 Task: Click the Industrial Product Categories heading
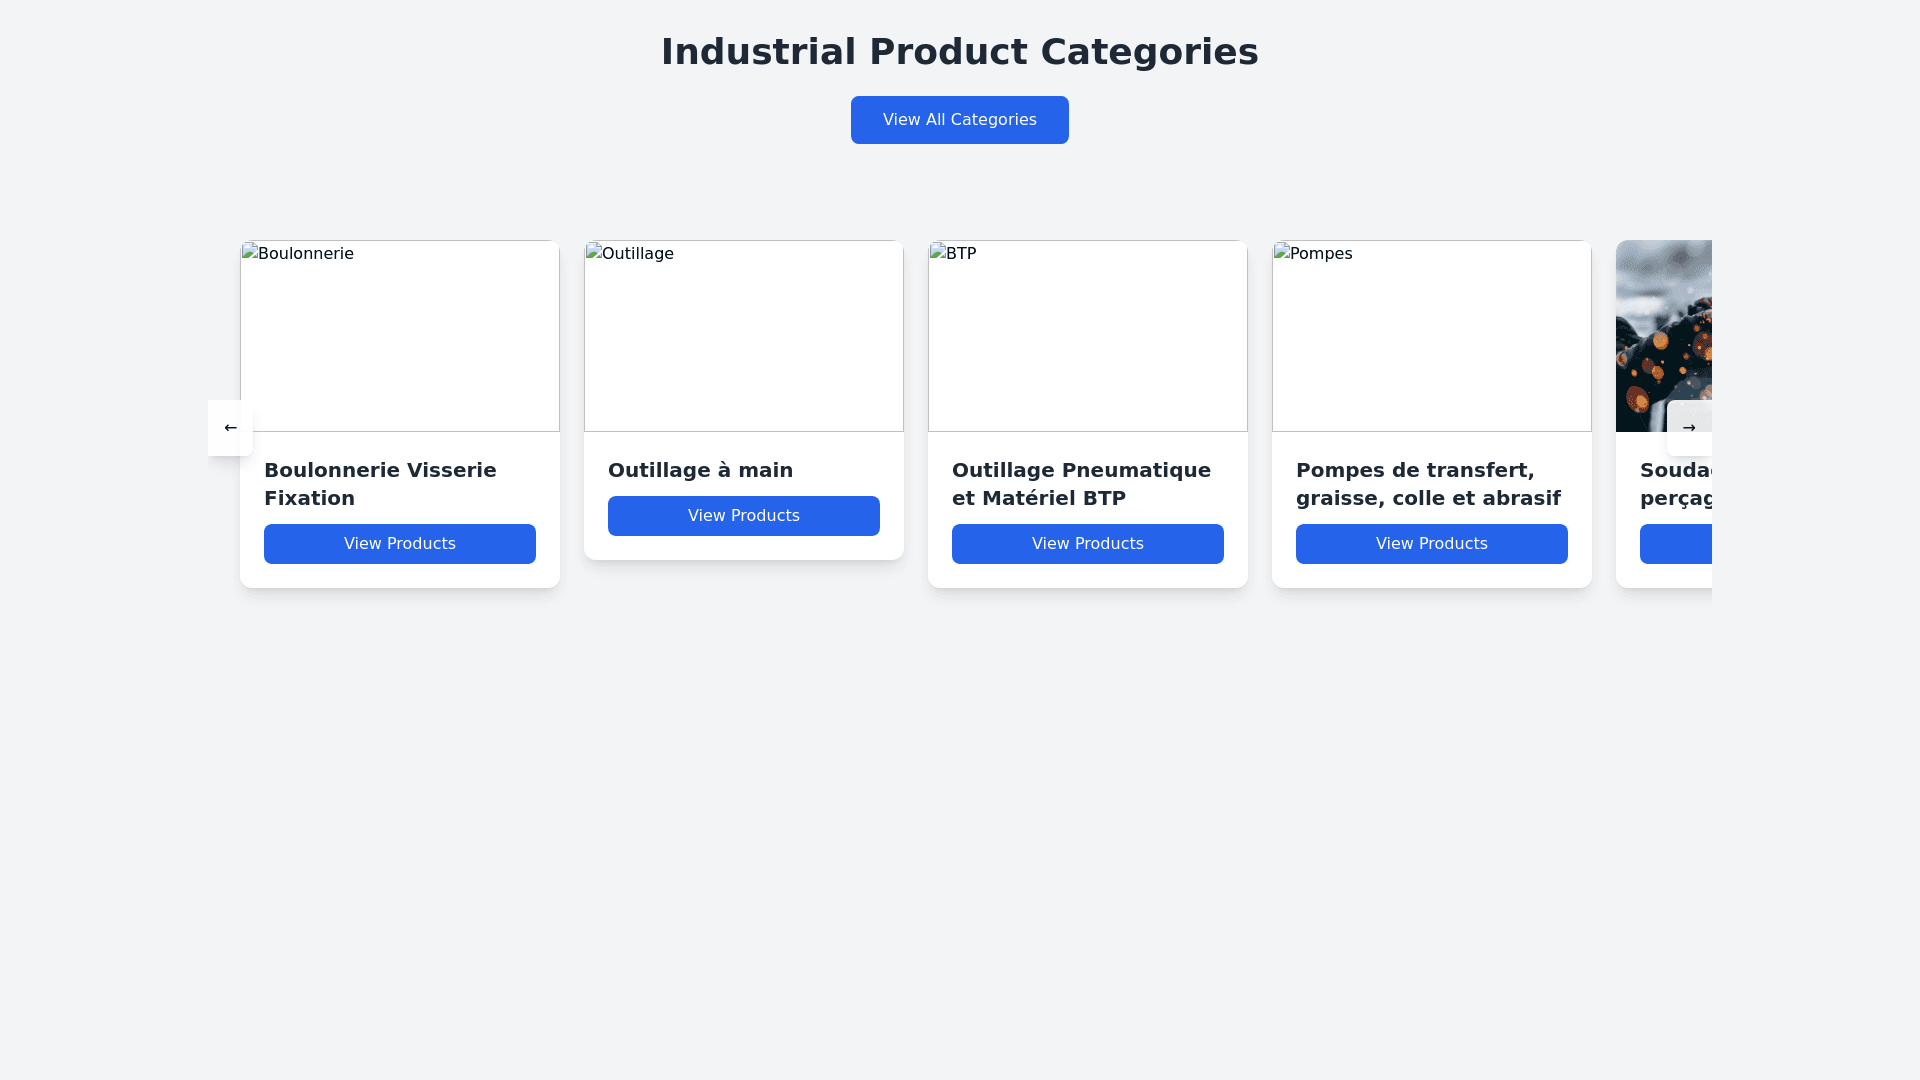click(959, 52)
